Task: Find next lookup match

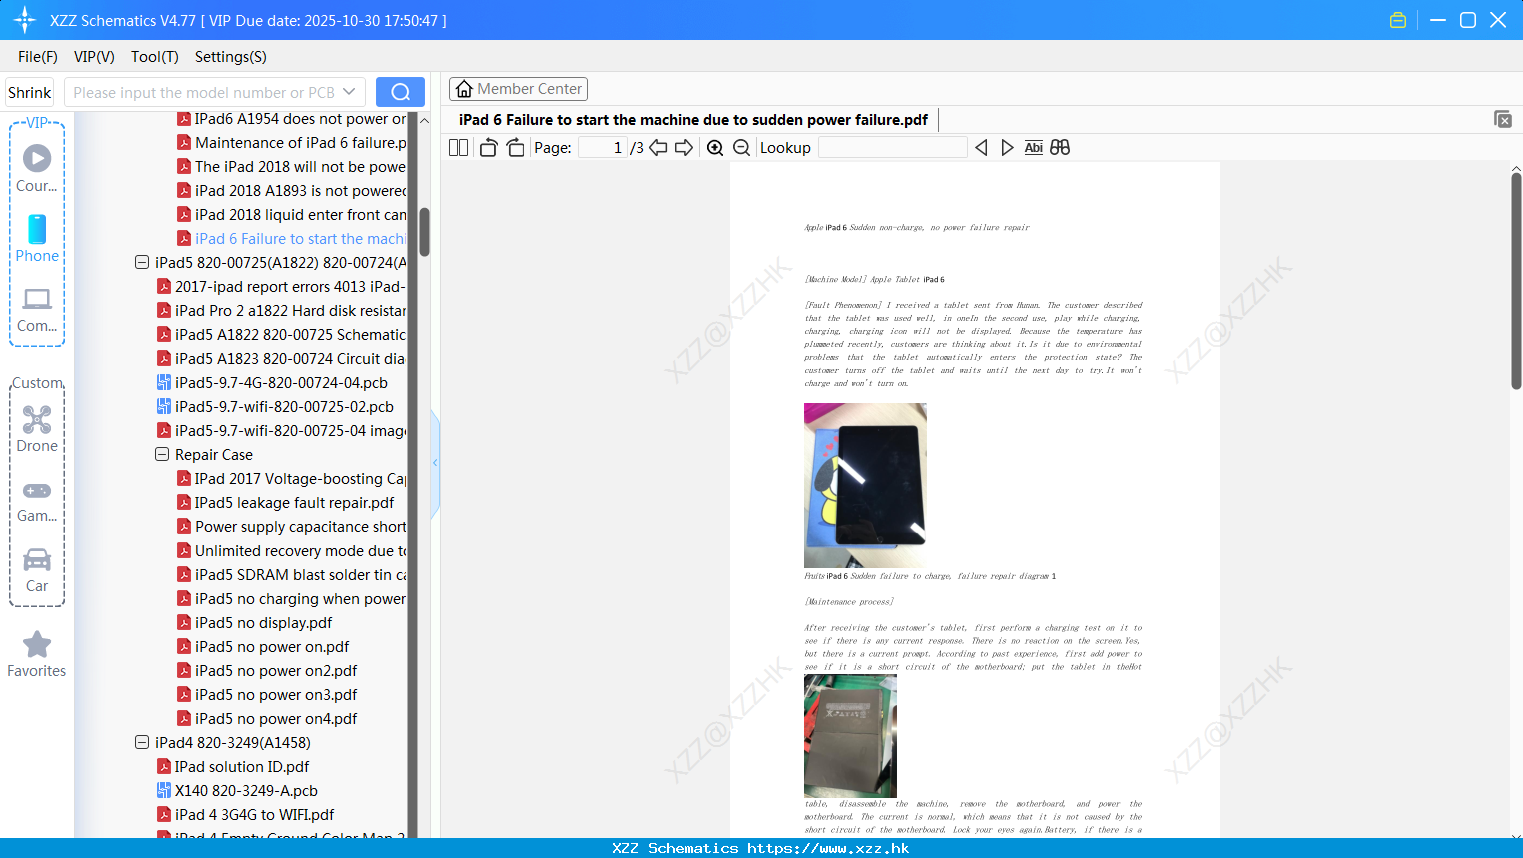Action: click(1007, 148)
